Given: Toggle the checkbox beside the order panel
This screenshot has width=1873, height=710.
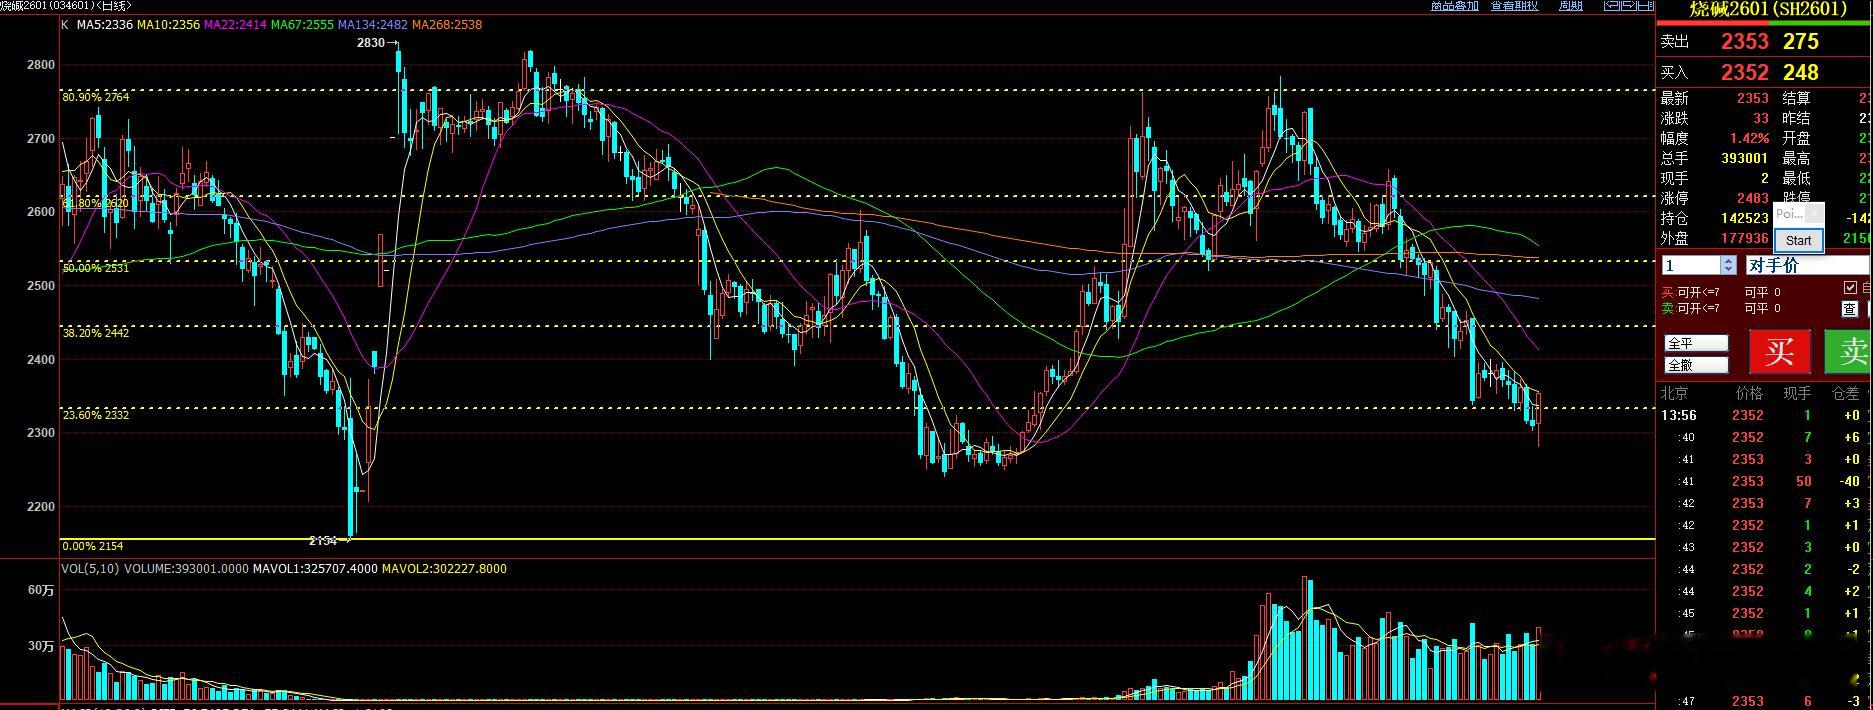Looking at the screenshot, I should [1850, 288].
